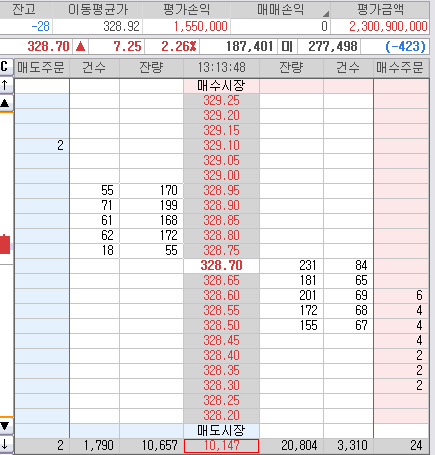
Task: Select price 329.20 in the ladder
Action: [221, 116]
